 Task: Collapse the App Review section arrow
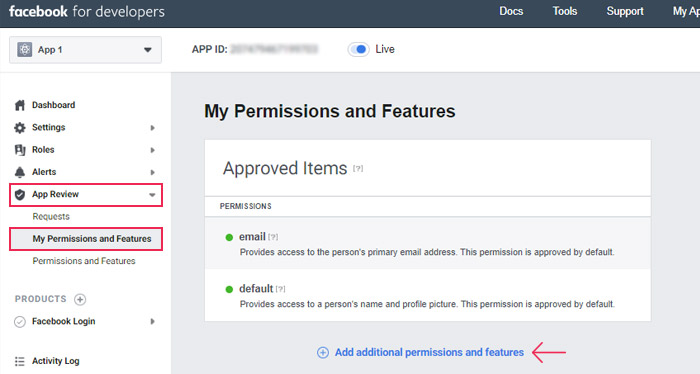pyautogui.click(x=152, y=195)
